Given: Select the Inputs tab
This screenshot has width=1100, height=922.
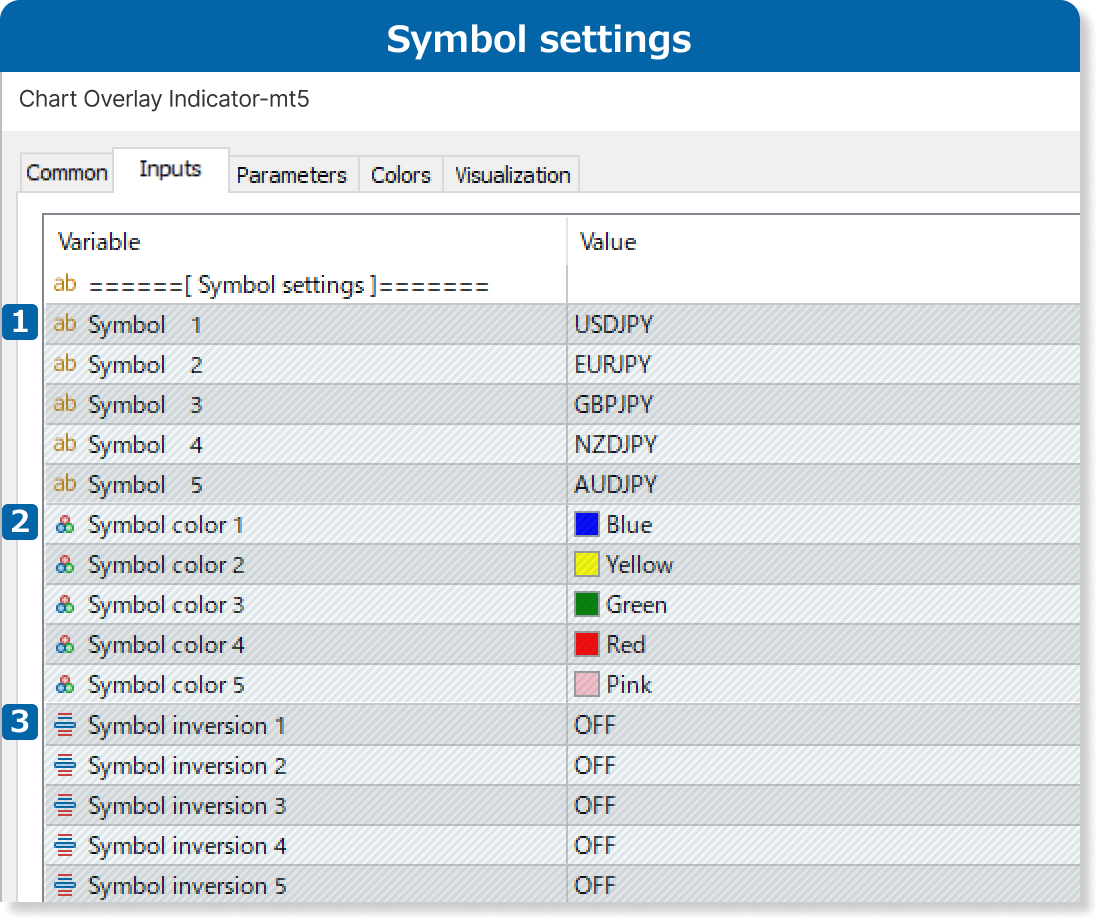Looking at the screenshot, I should tap(170, 169).
